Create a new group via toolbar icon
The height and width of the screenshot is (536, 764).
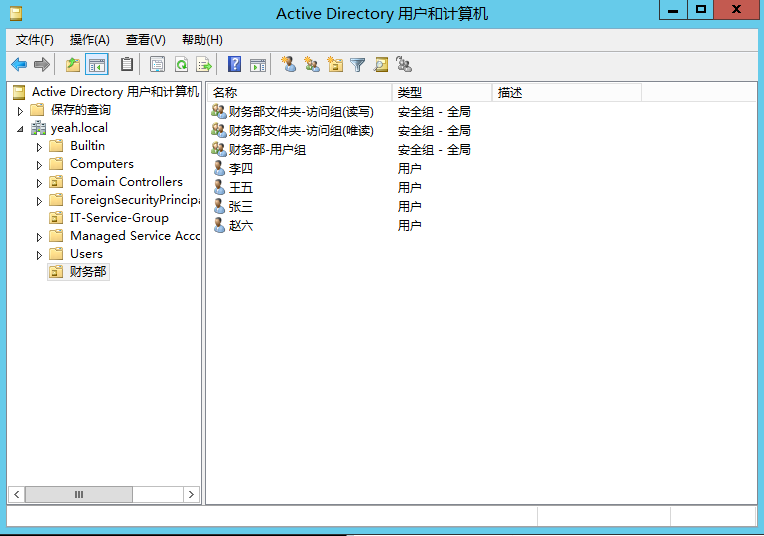[x=312, y=64]
